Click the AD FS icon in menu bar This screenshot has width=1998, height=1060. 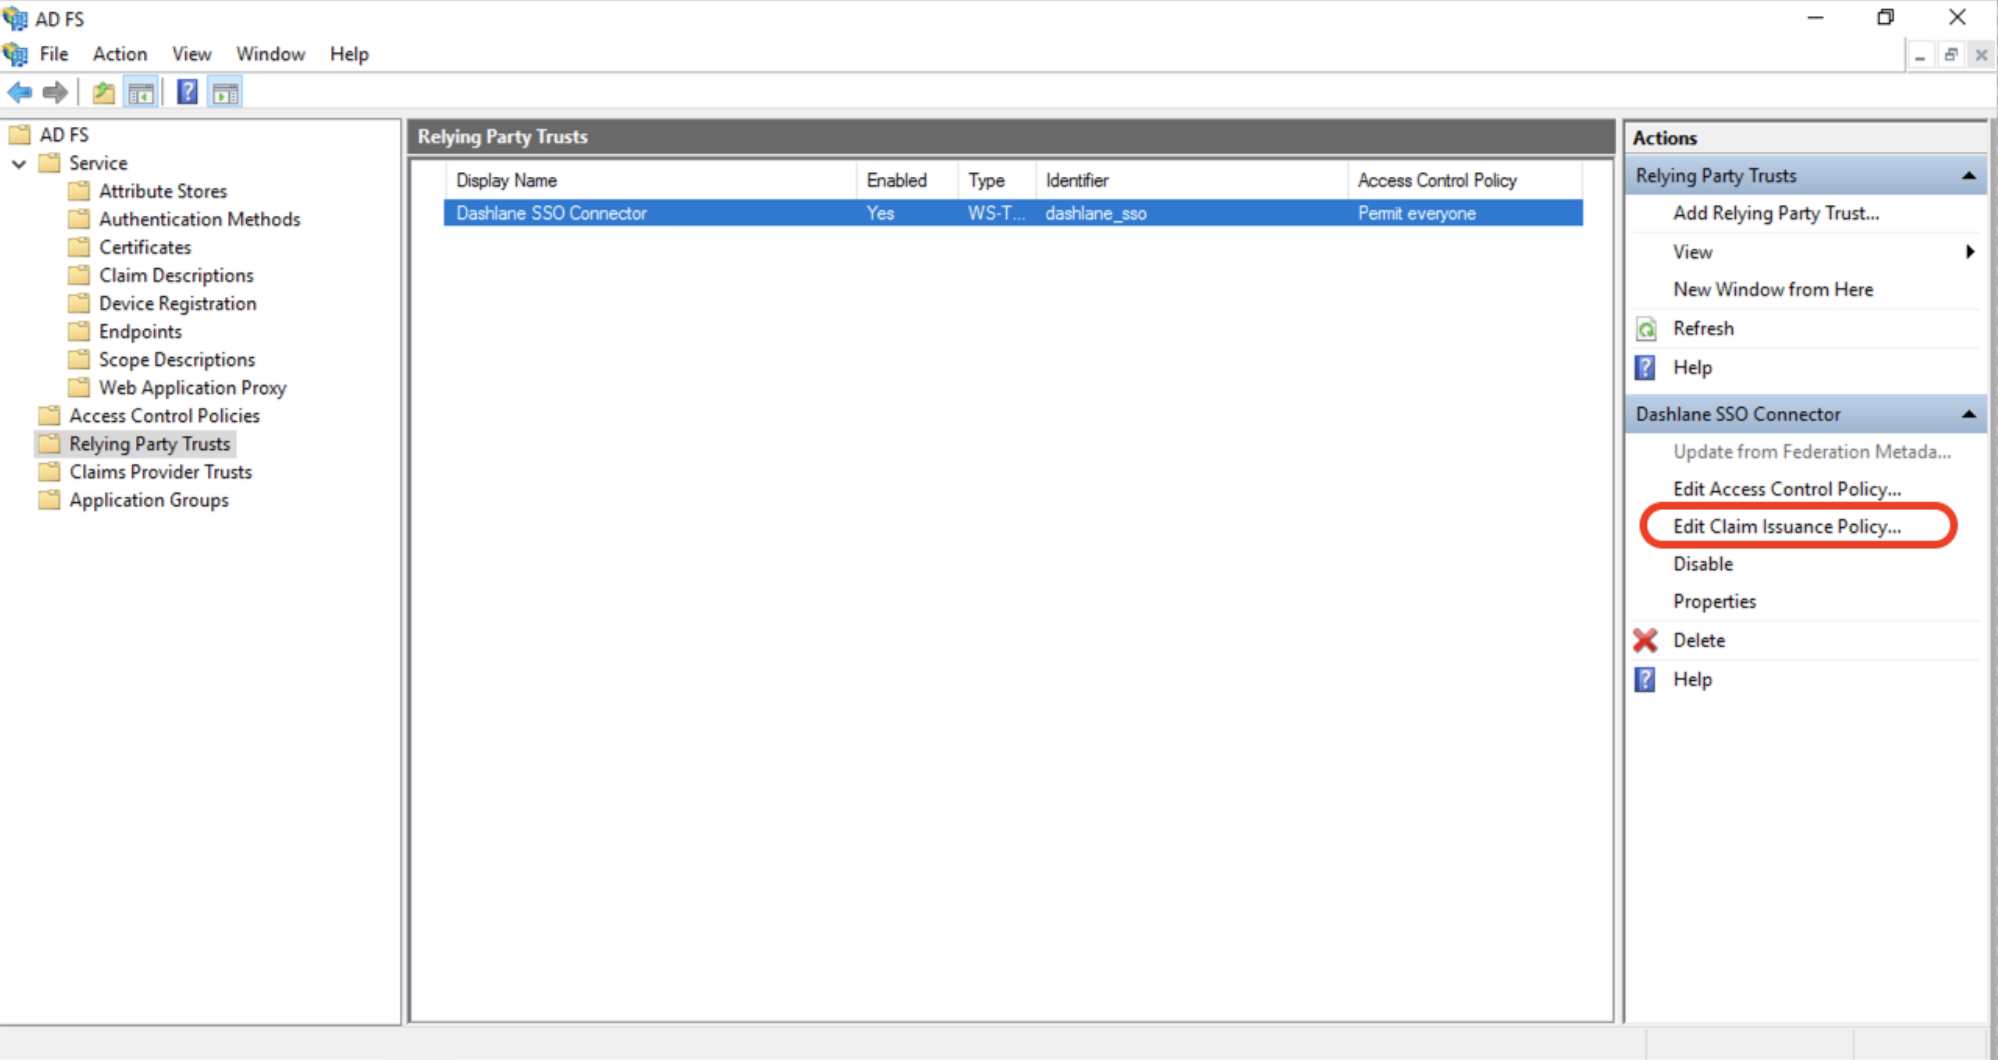(x=16, y=54)
